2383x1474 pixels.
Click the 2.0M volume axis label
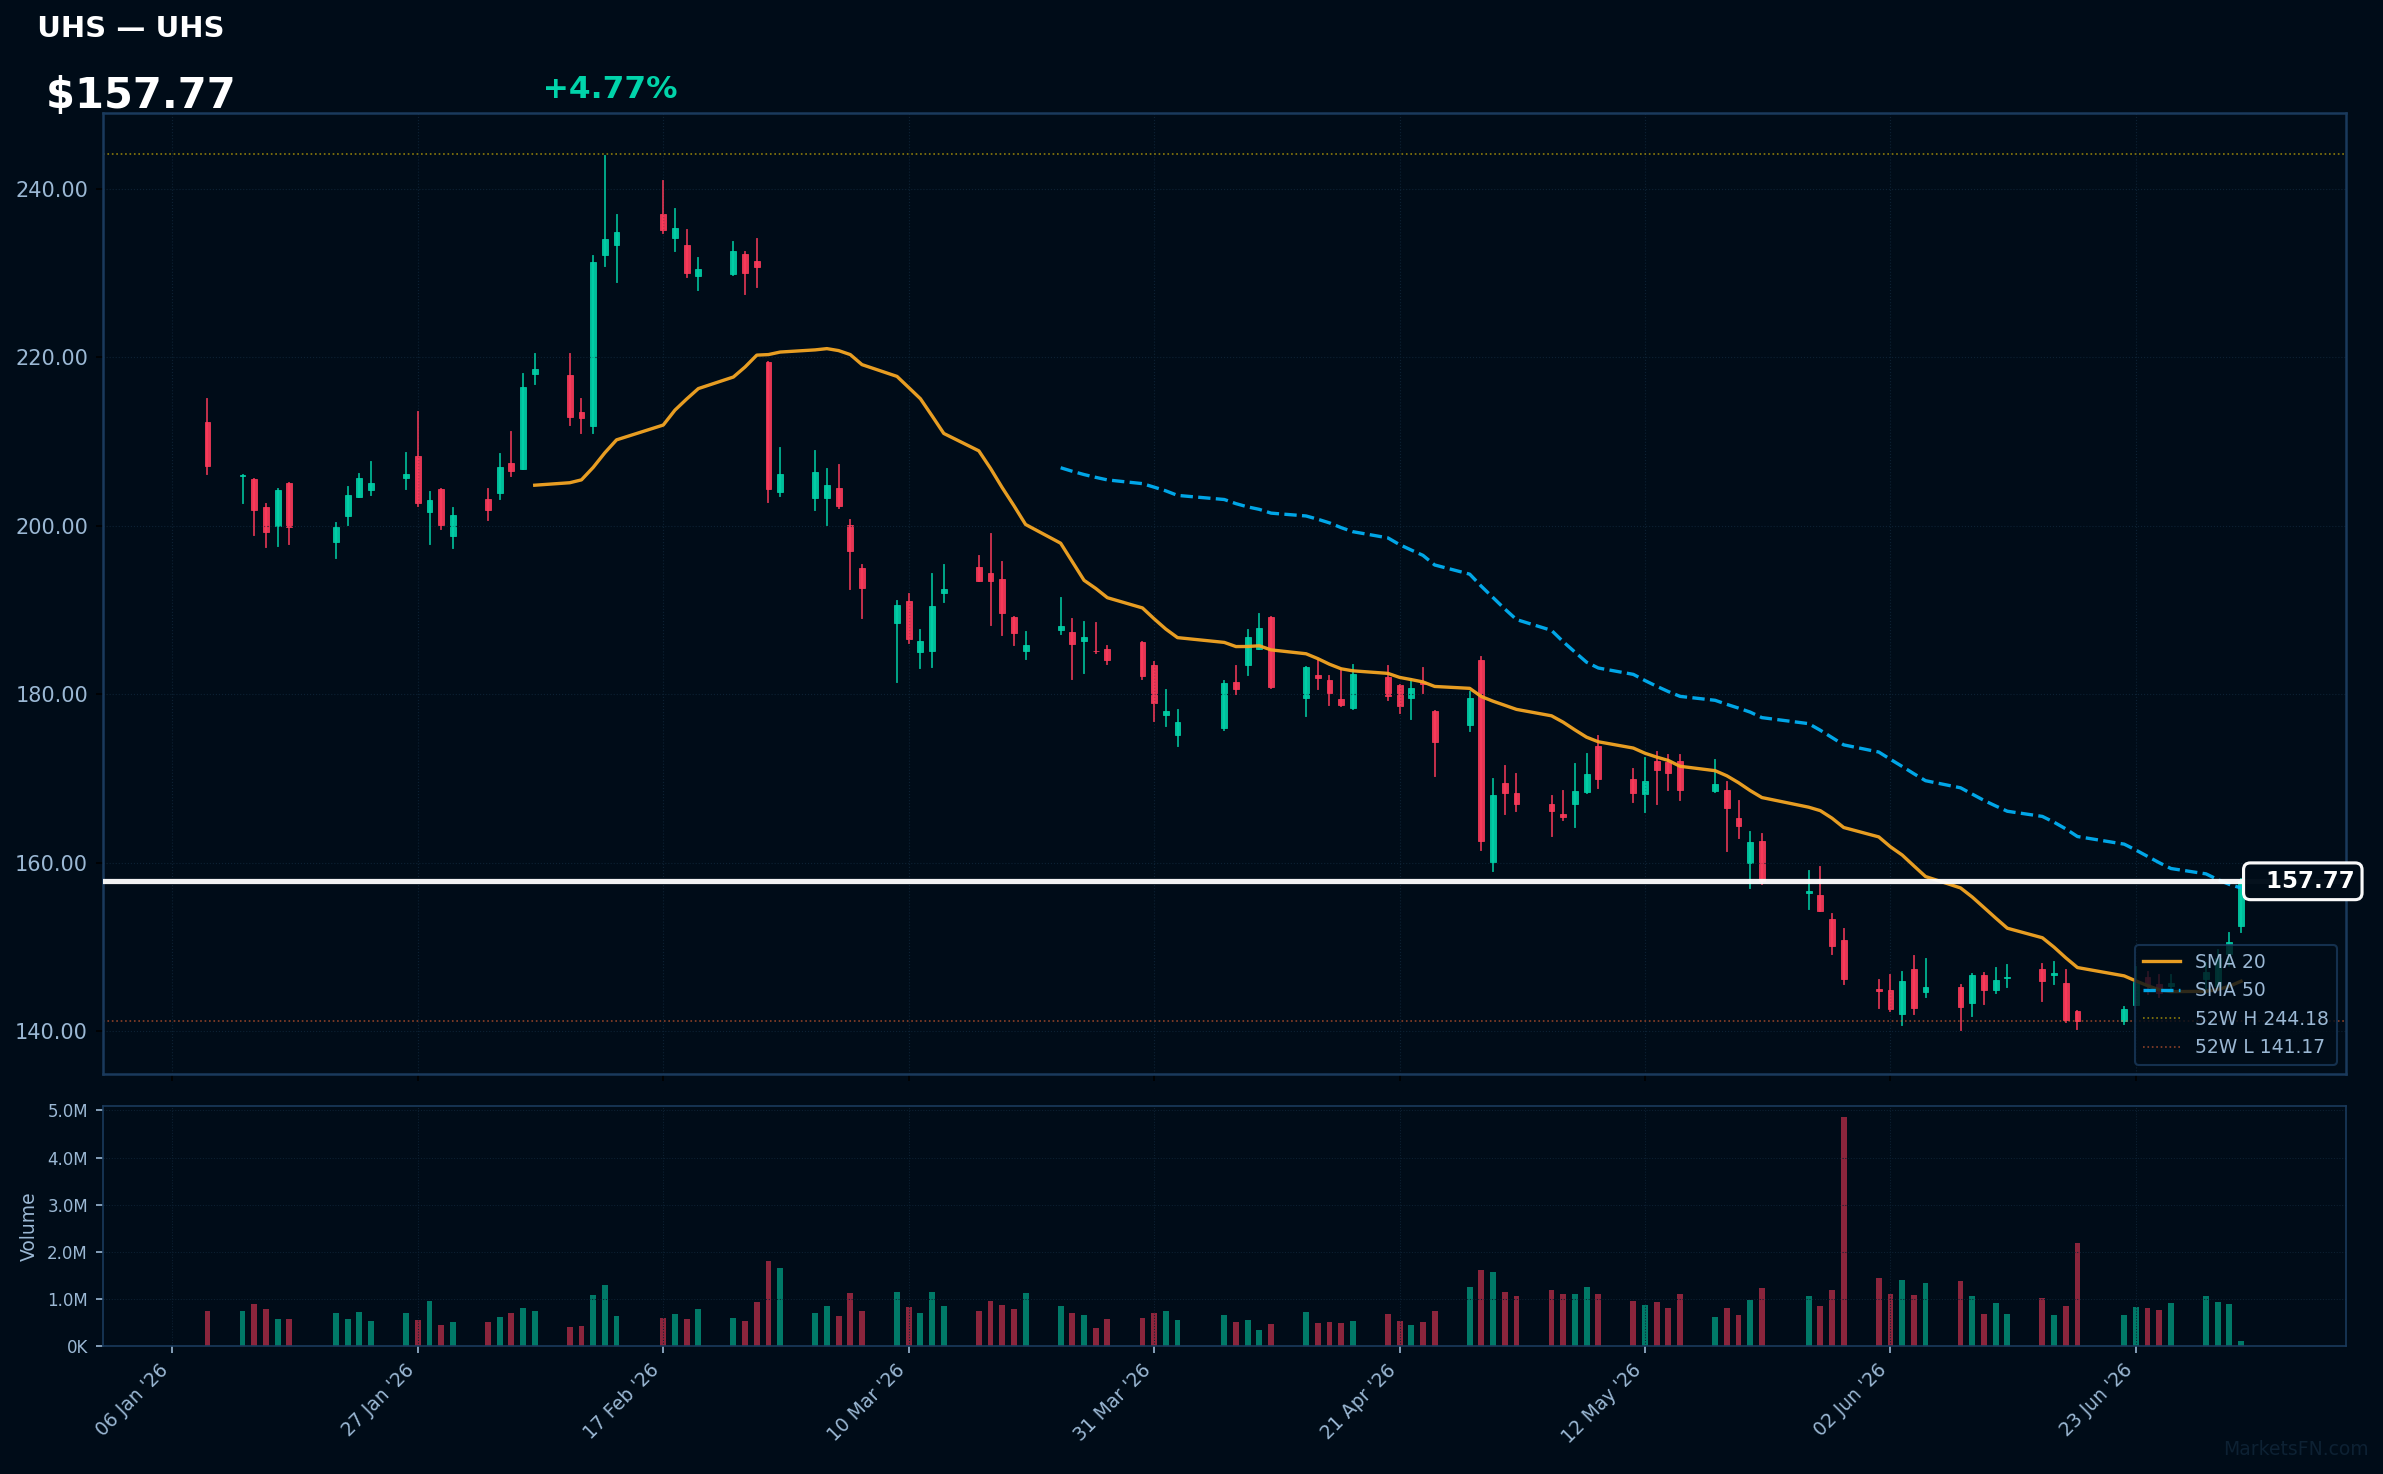68,1253
